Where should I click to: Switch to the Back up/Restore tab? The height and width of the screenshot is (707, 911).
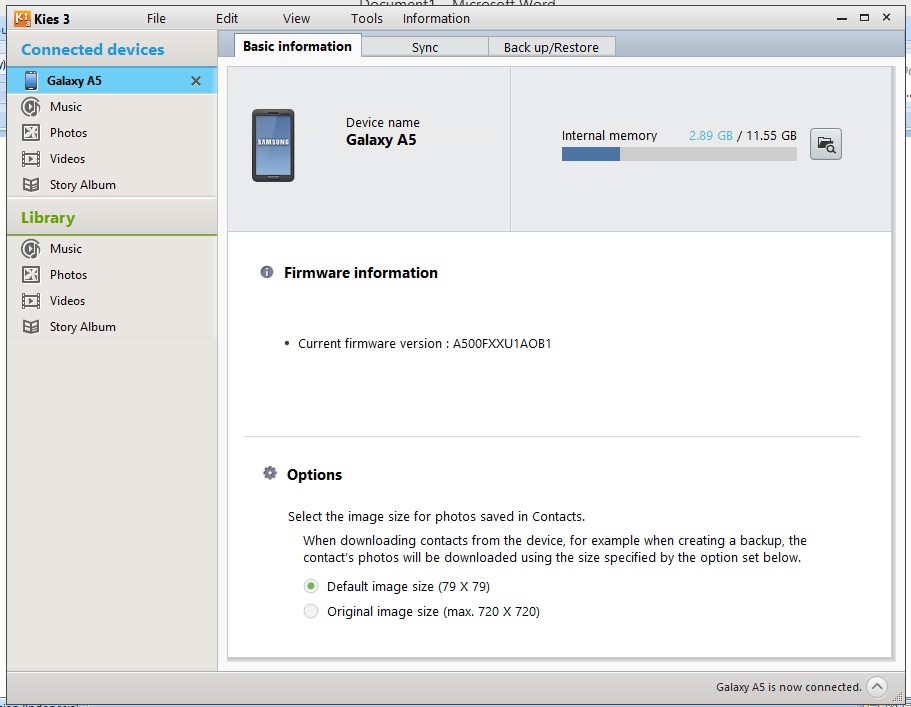point(552,46)
